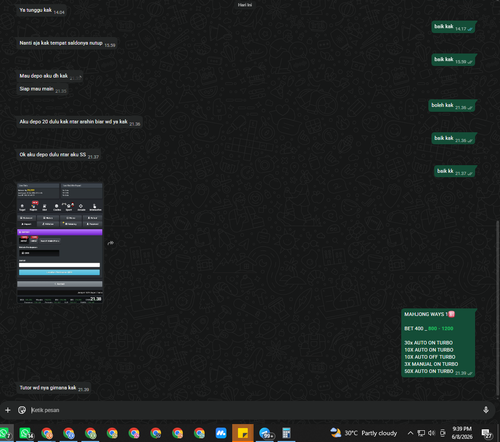
Task: Open the weather widget showing 30°C
Action: [364, 433]
